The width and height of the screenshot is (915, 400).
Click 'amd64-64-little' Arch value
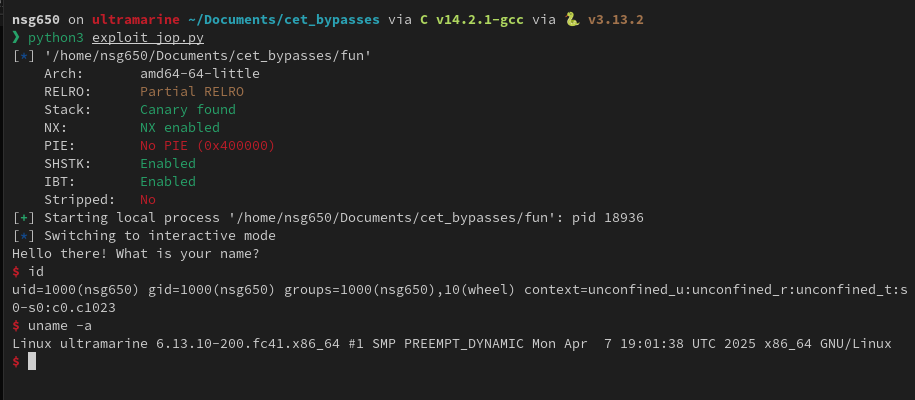click(x=200, y=74)
